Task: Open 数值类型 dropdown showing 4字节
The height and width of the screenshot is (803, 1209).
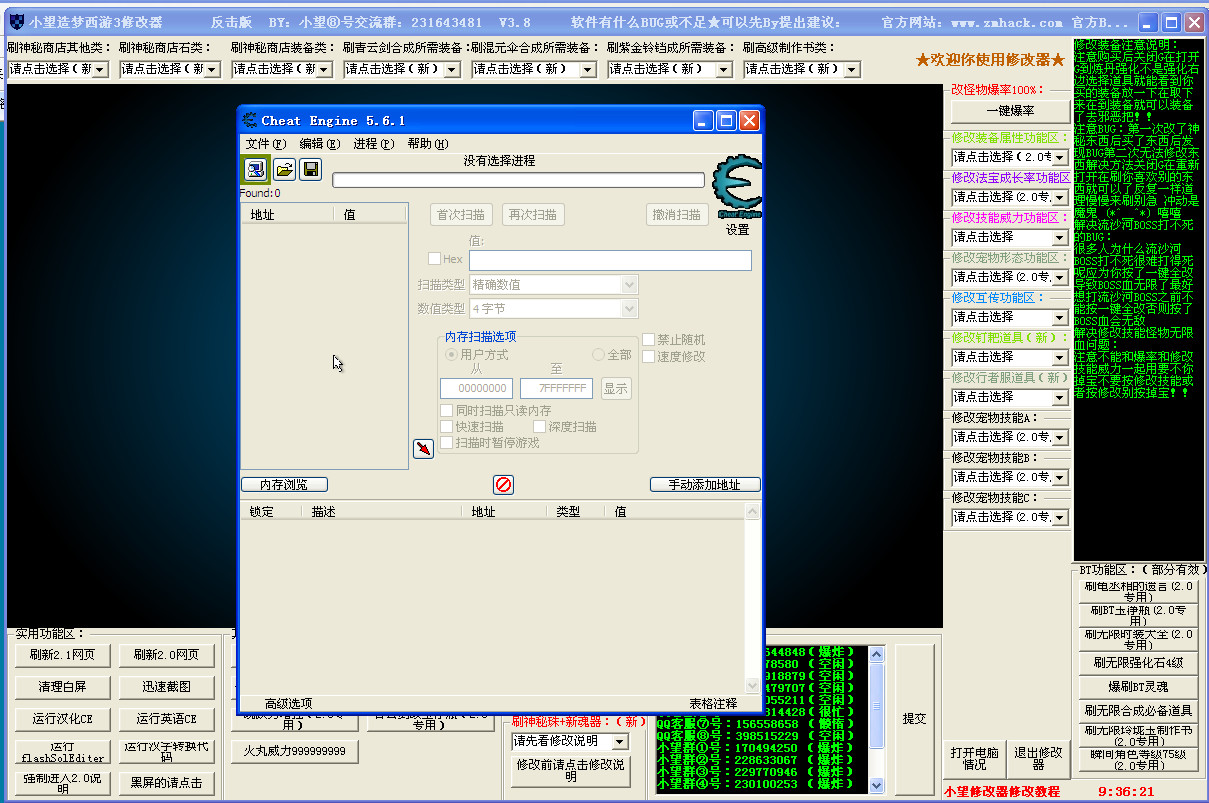Action: [553, 309]
